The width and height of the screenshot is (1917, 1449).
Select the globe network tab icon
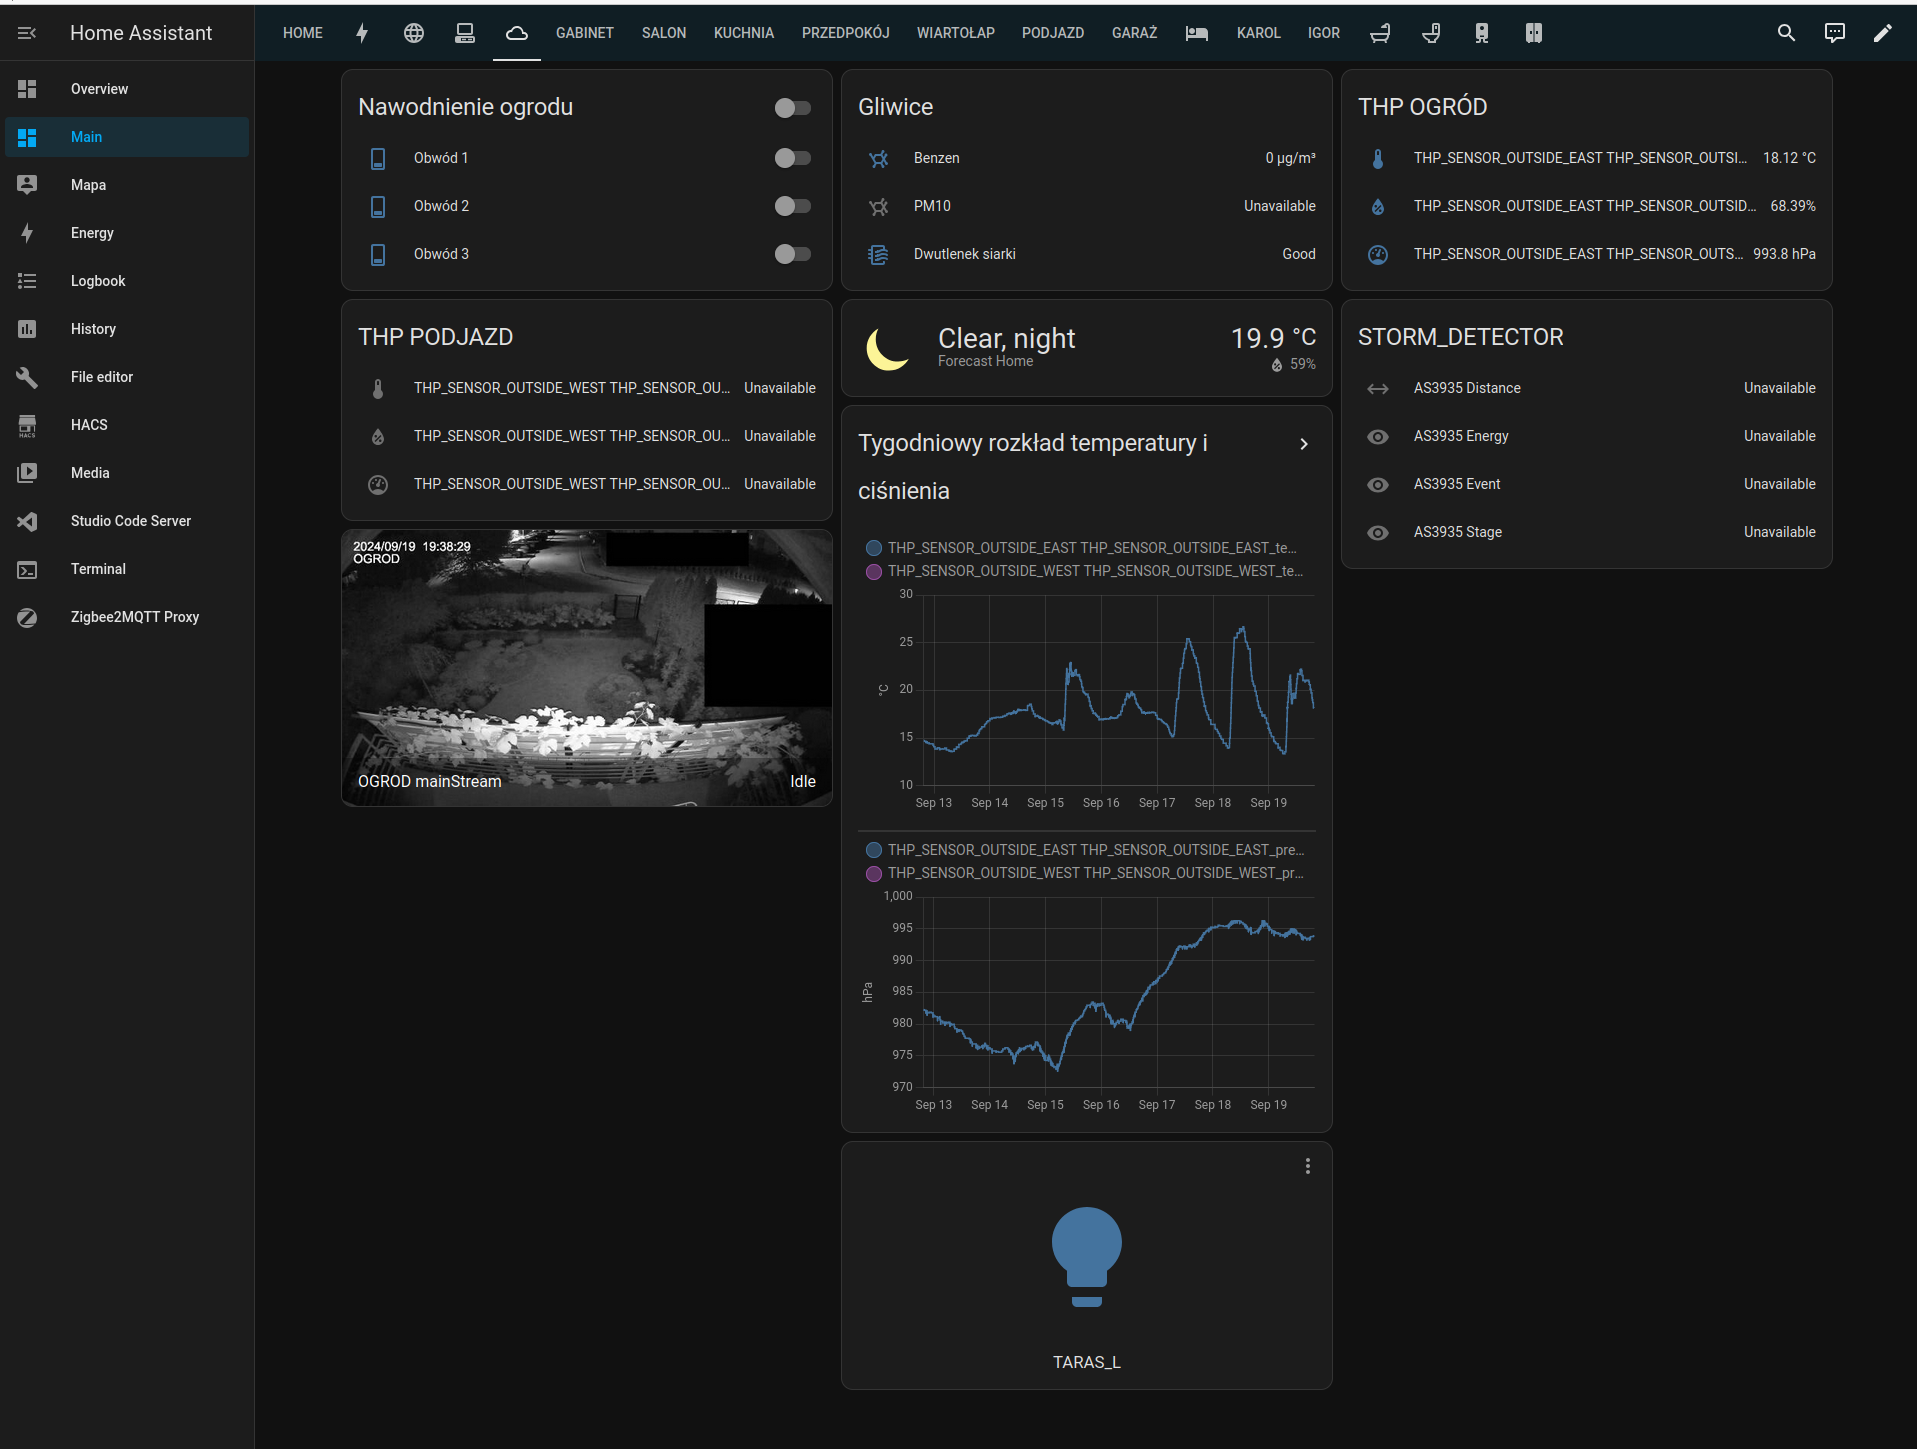(x=413, y=33)
